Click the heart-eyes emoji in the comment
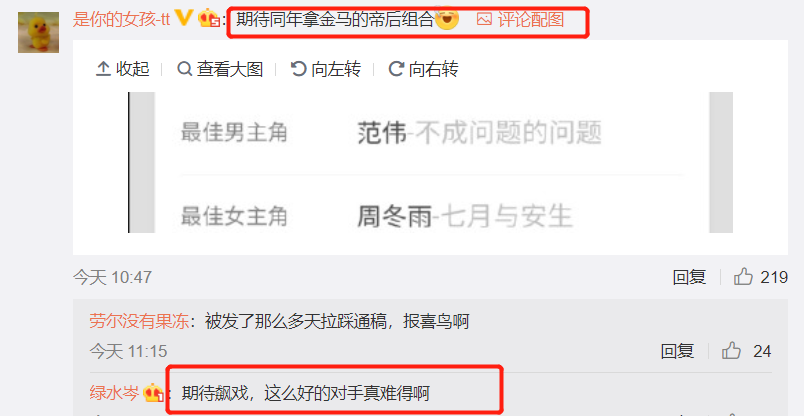Viewport: 804px width, 416px height. [x=447, y=19]
